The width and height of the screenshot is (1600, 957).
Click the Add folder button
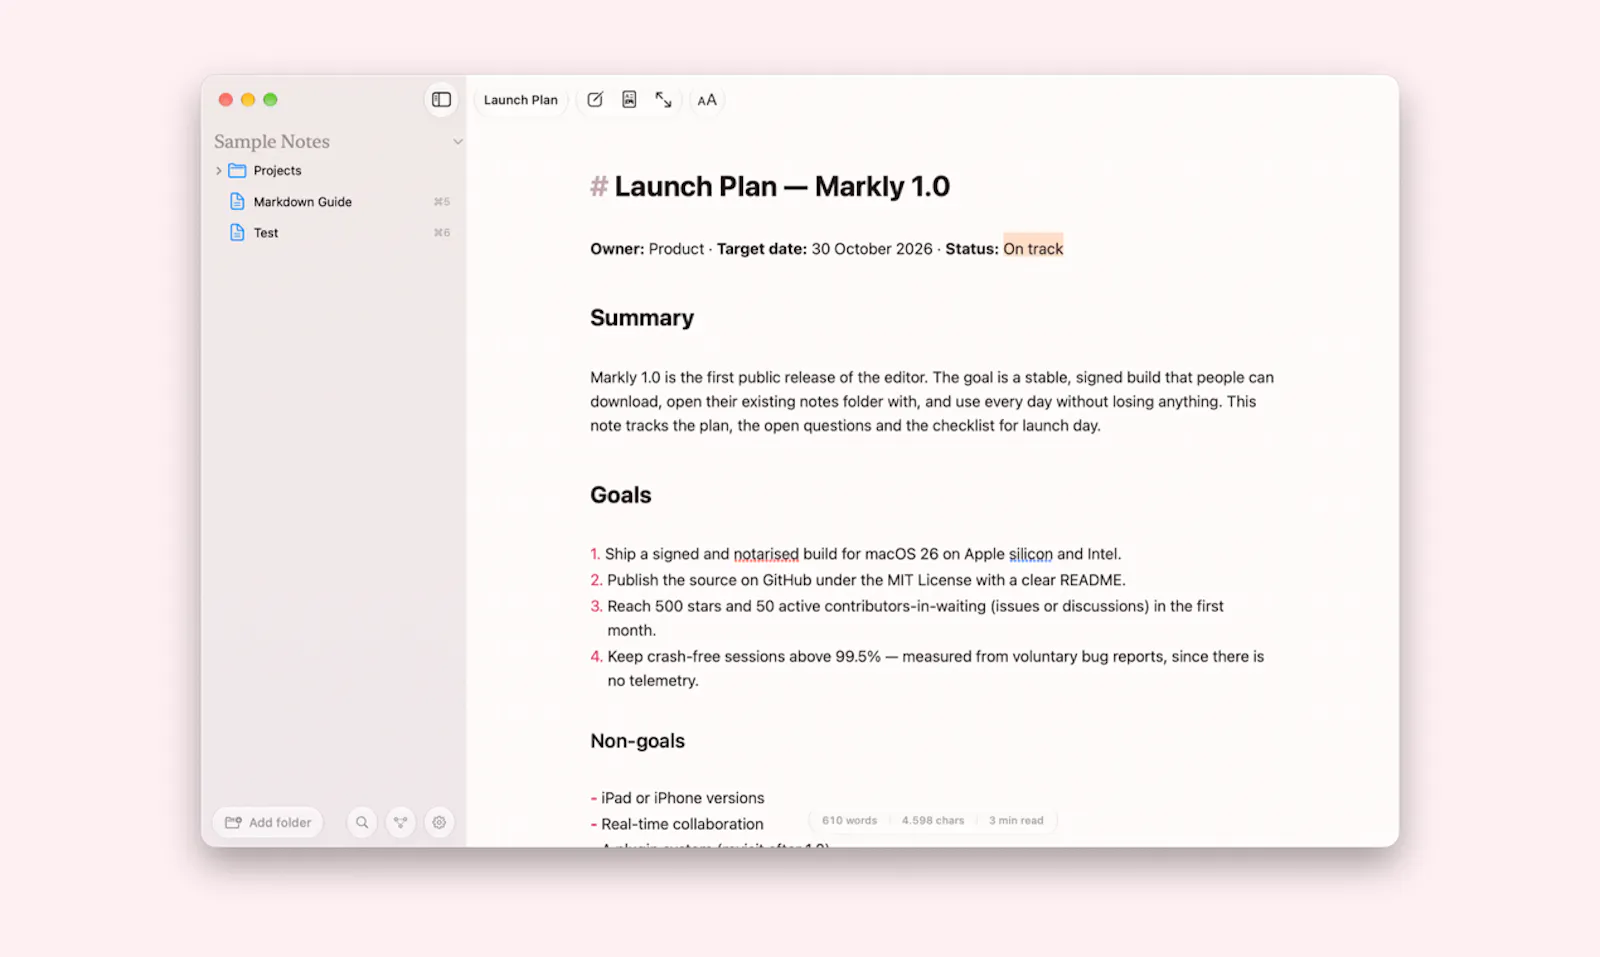point(268,822)
